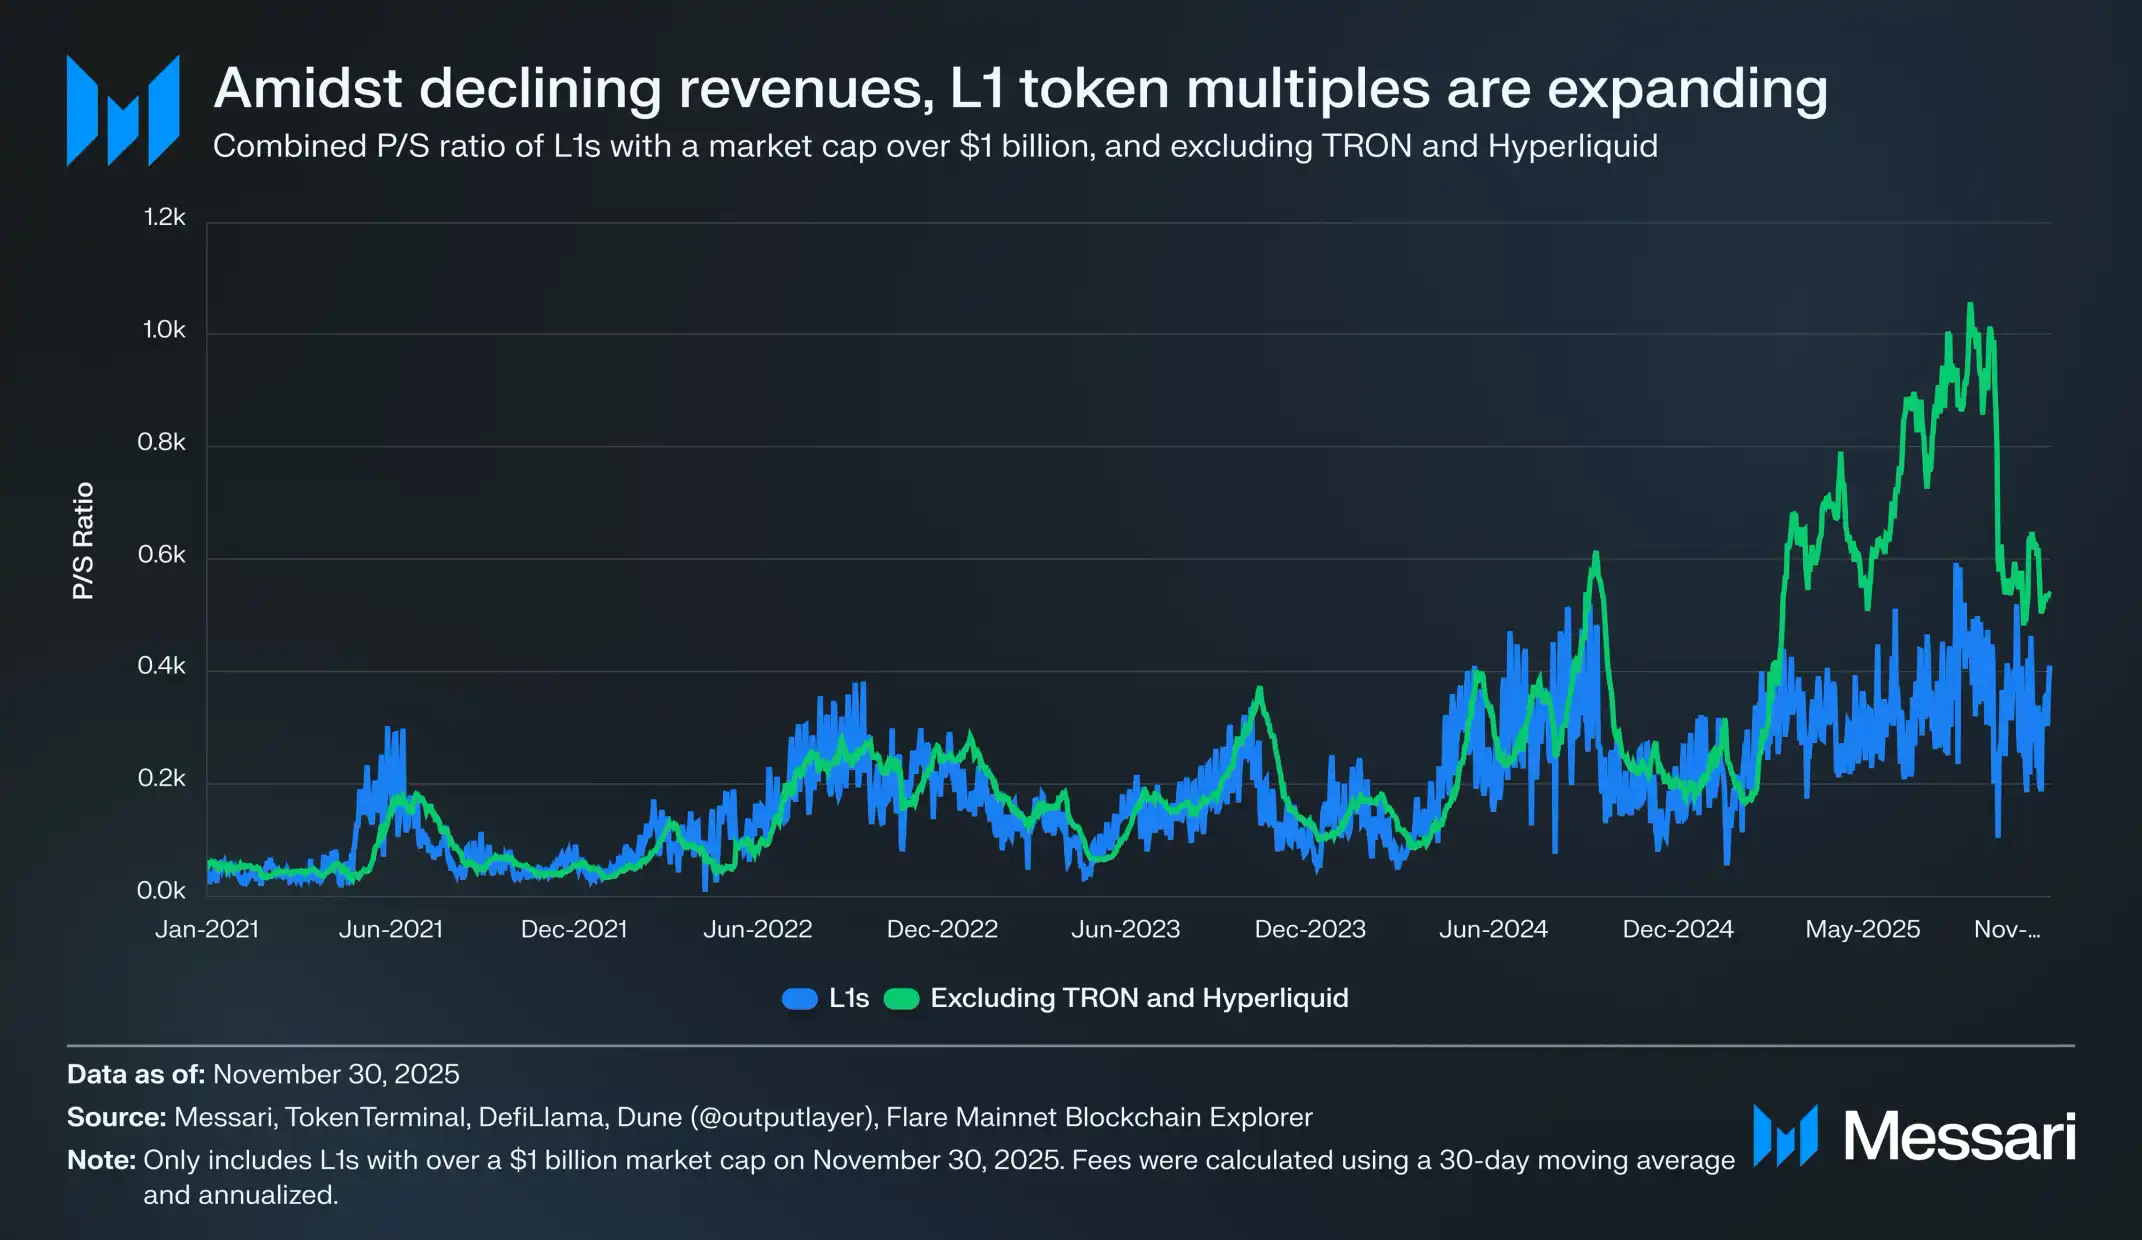Toggle Excluding TRON and Hyperliquid legend label
Screen dimensions: 2142x1240
tap(1139, 998)
